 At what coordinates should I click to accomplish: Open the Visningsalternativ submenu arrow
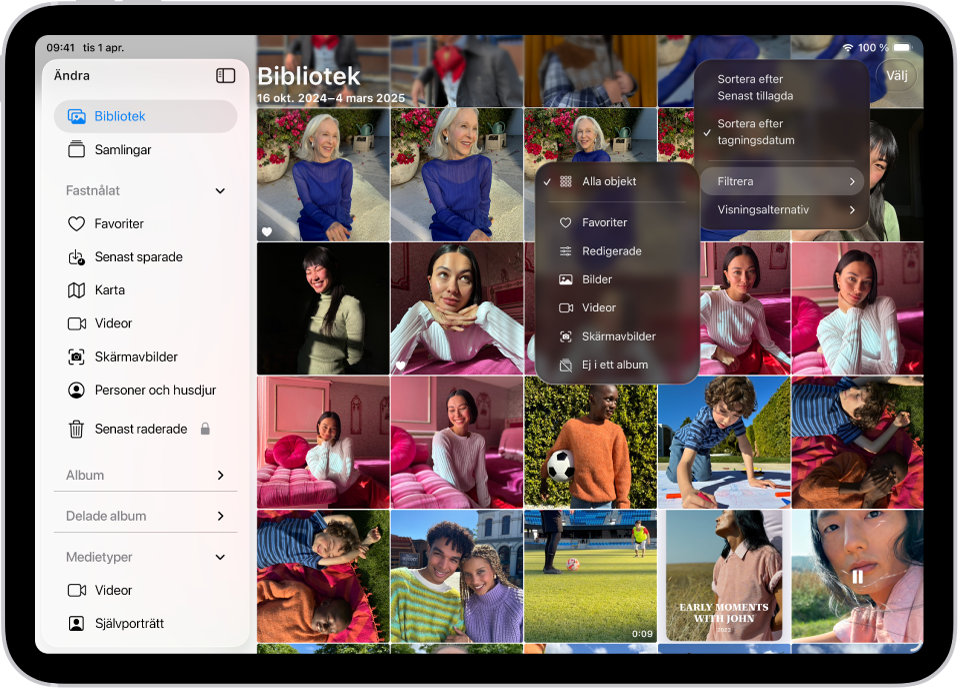point(852,209)
